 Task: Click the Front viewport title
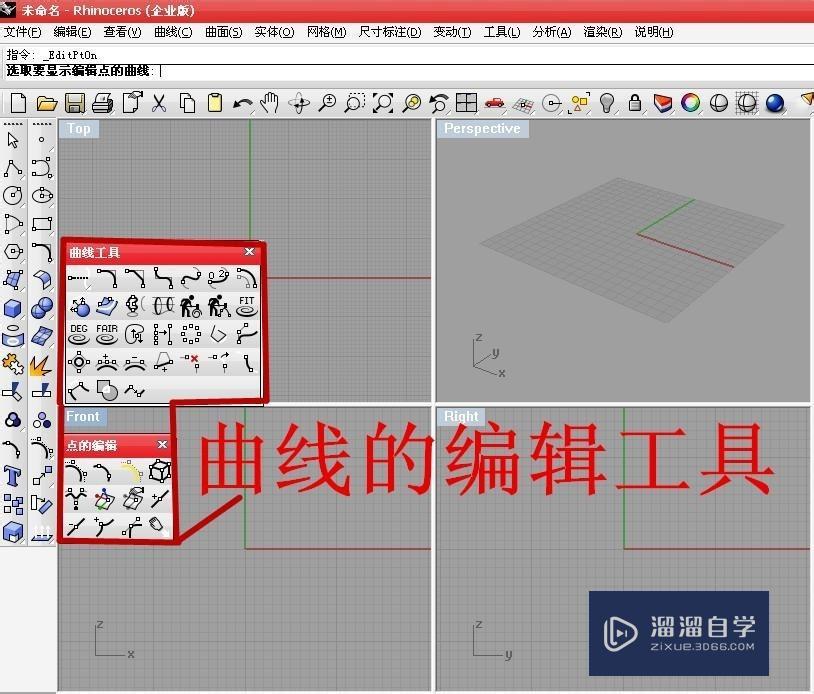coord(83,416)
